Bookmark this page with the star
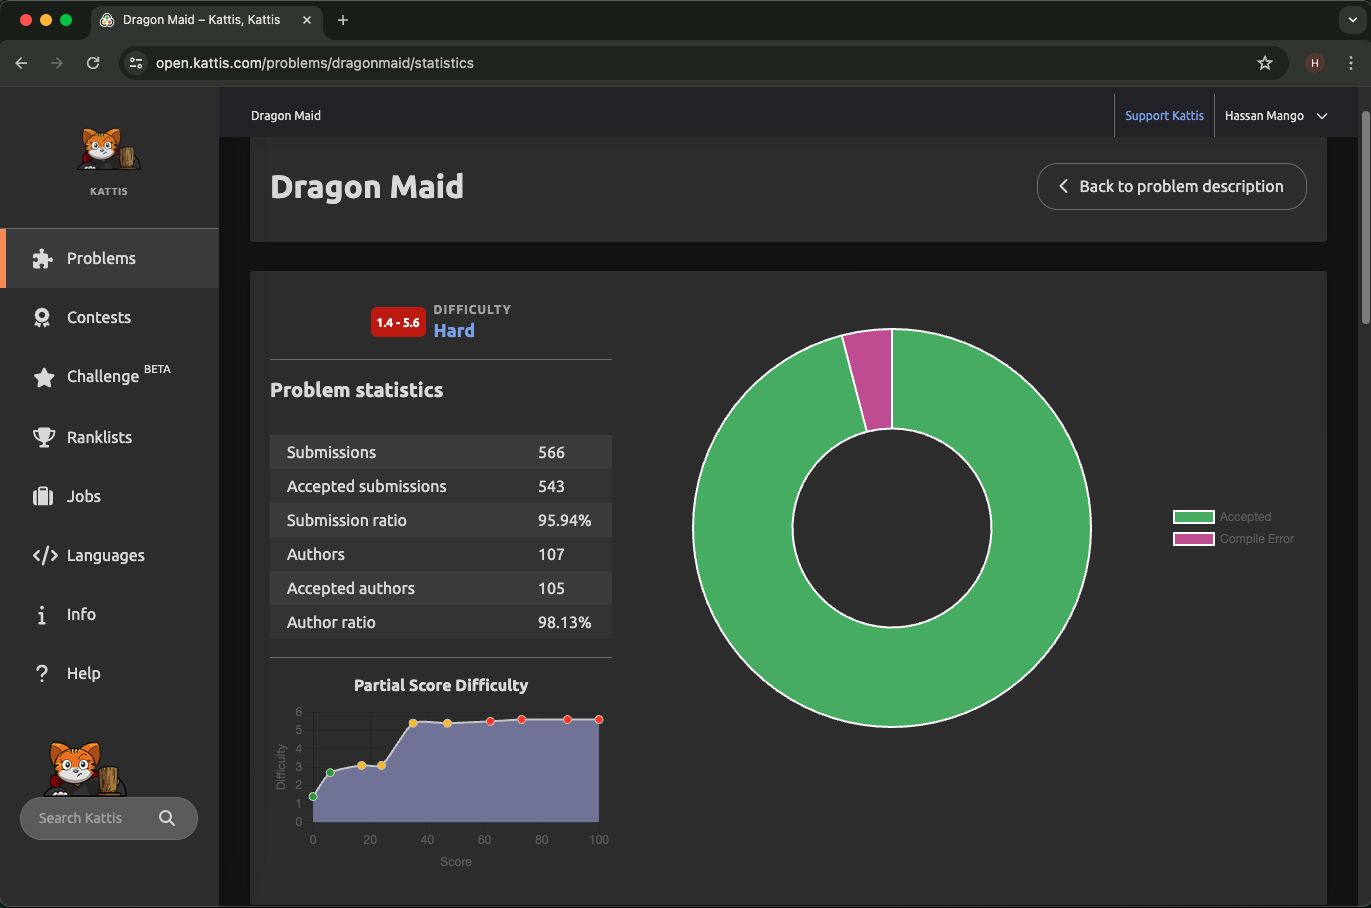The image size is (1371, 908). point(1265,63)
